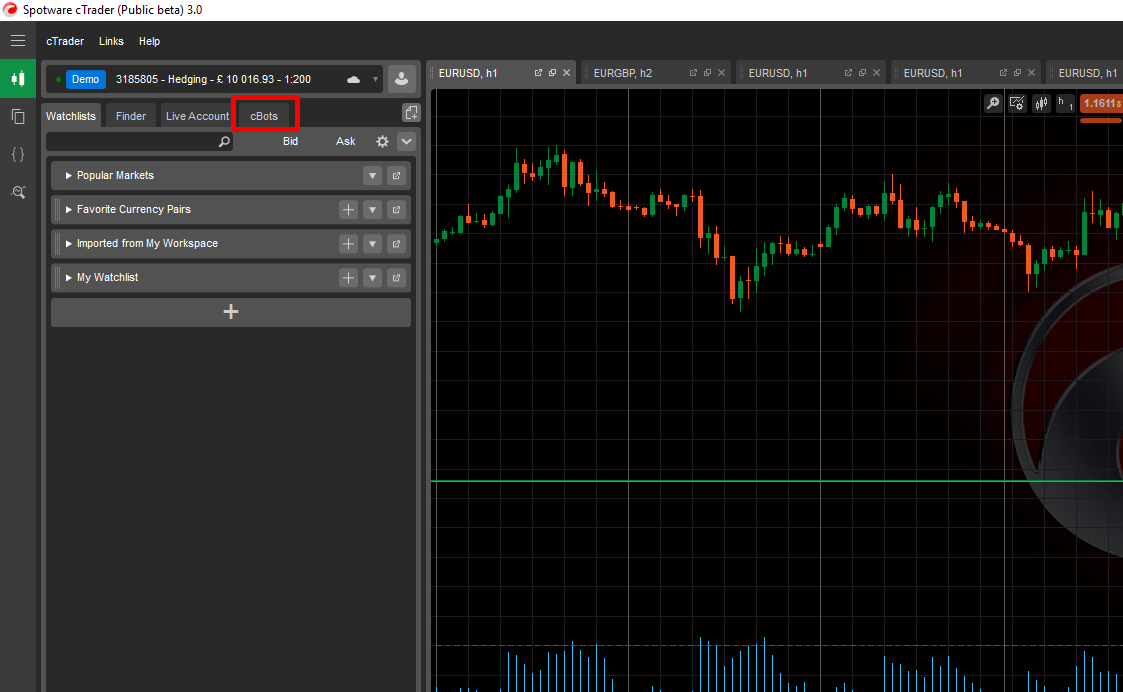
Task: Open My Watchlist options dropdown arrow
Action: click(x=372, y=277)
